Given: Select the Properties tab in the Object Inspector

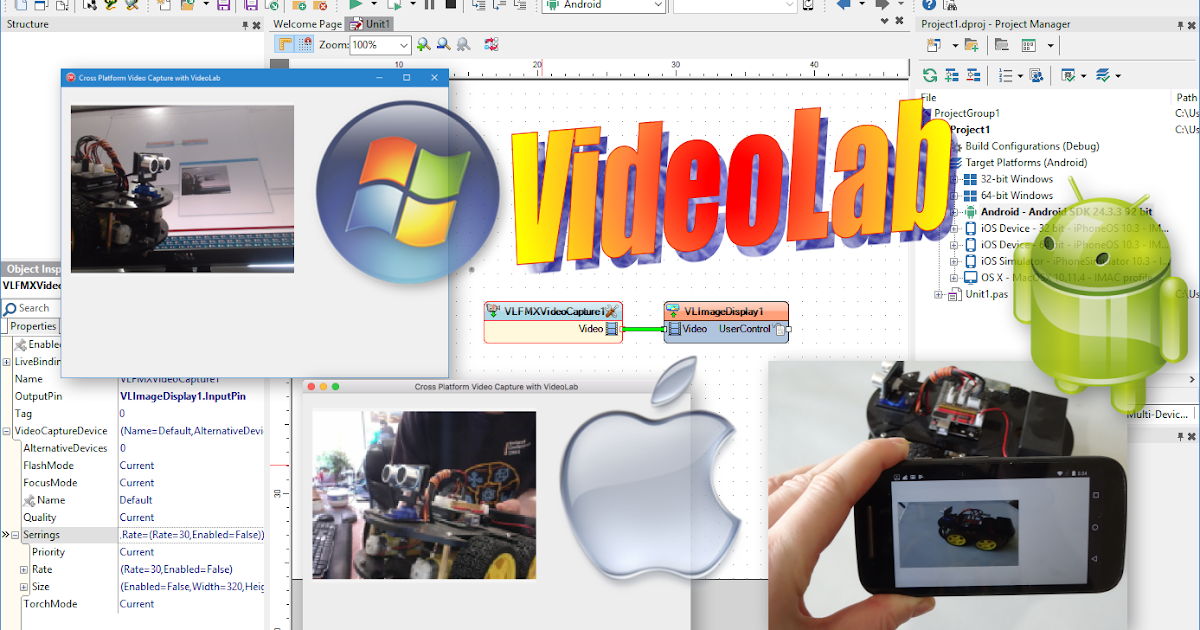Looking at the screenshot, I should click(x=32, y=326).
